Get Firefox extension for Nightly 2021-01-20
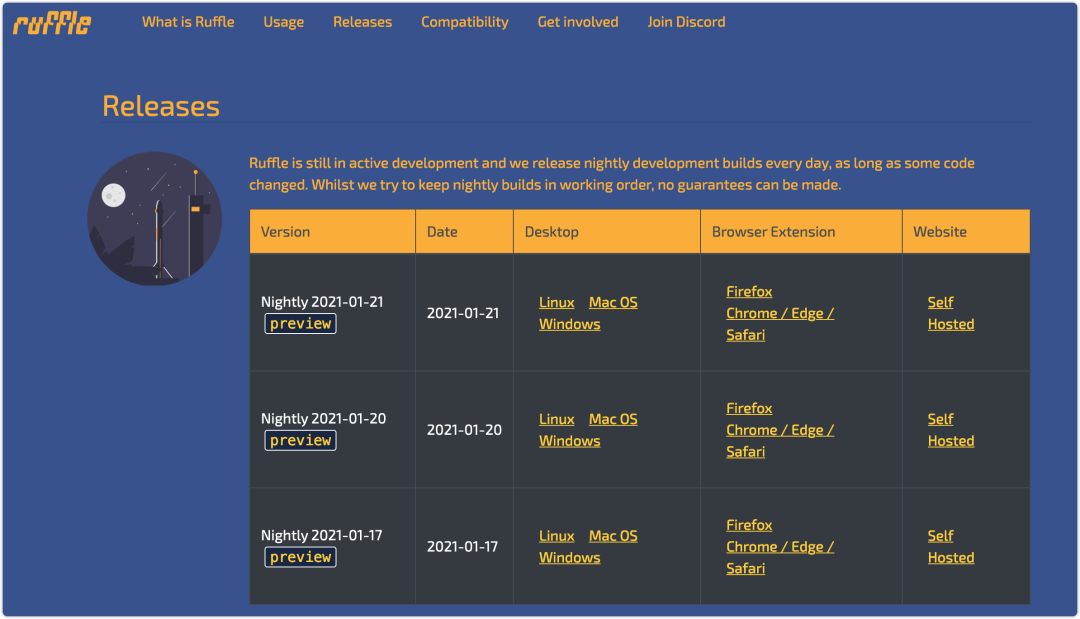Screen dimensions: 1080x619 [749, 408]
